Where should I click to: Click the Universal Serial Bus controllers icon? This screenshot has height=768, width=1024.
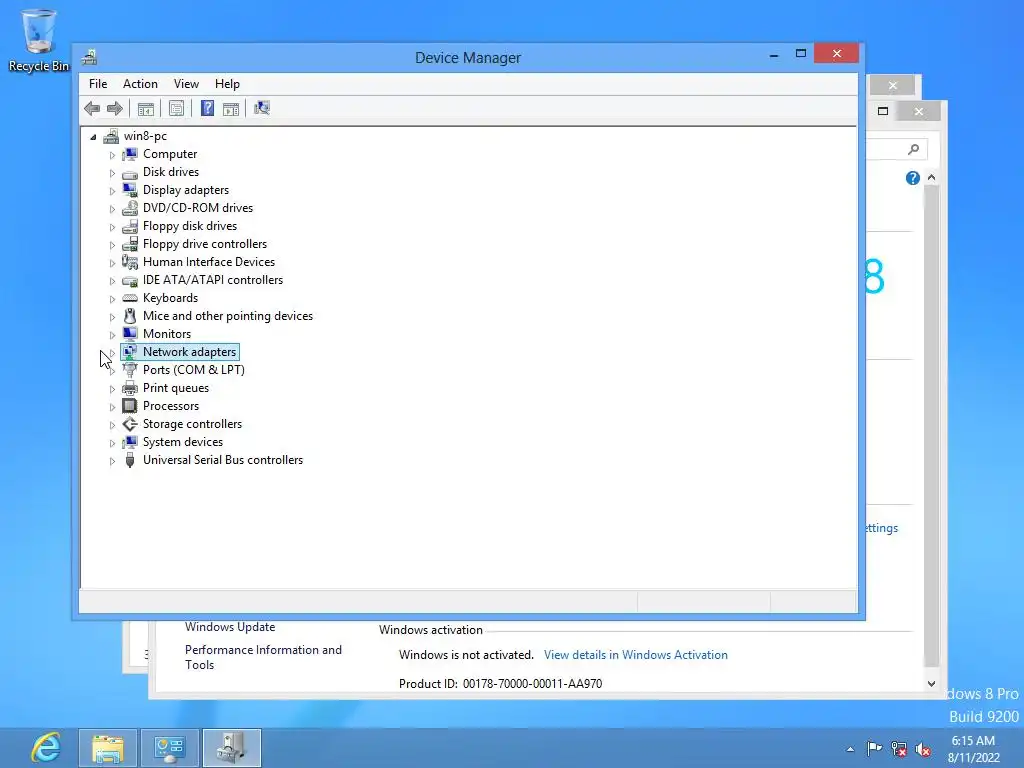(130, 460)
